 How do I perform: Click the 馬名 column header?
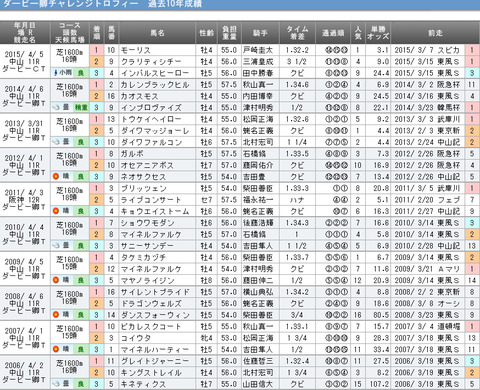click(157, 33)
